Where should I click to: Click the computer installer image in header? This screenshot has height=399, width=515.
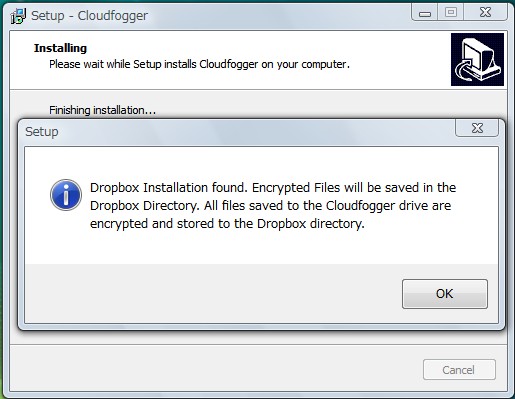pos(477,59)
